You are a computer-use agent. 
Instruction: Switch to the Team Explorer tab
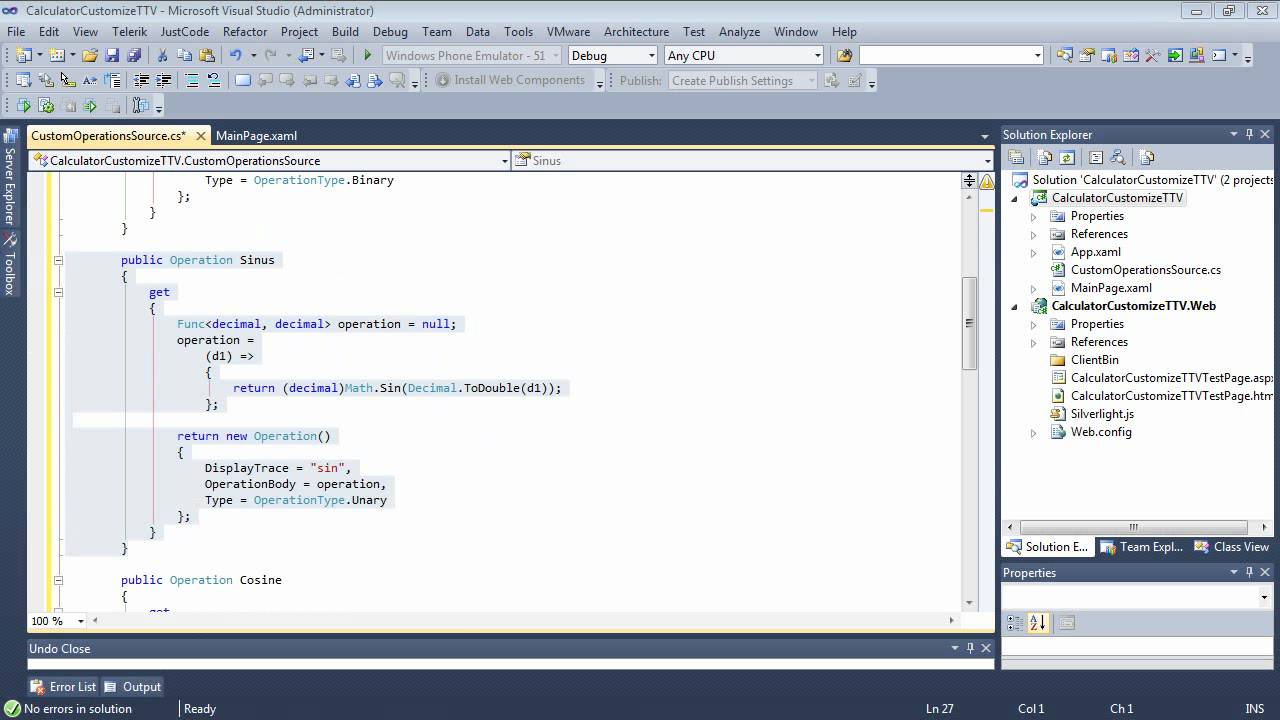click(x=1141, y=547)
